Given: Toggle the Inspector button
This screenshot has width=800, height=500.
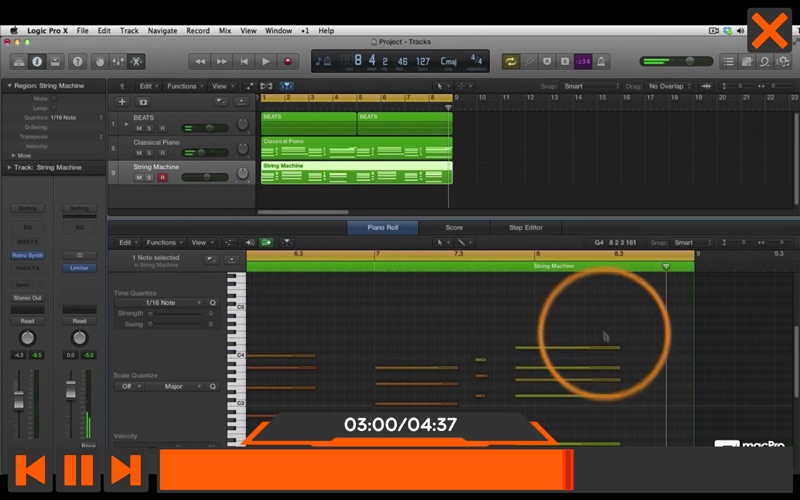Looking at the screenshot, I should point(37,62).
